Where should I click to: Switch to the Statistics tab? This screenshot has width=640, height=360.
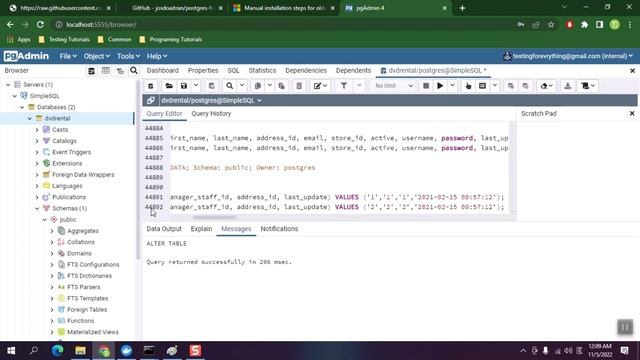pyautogui.click(x=262, y=71)
